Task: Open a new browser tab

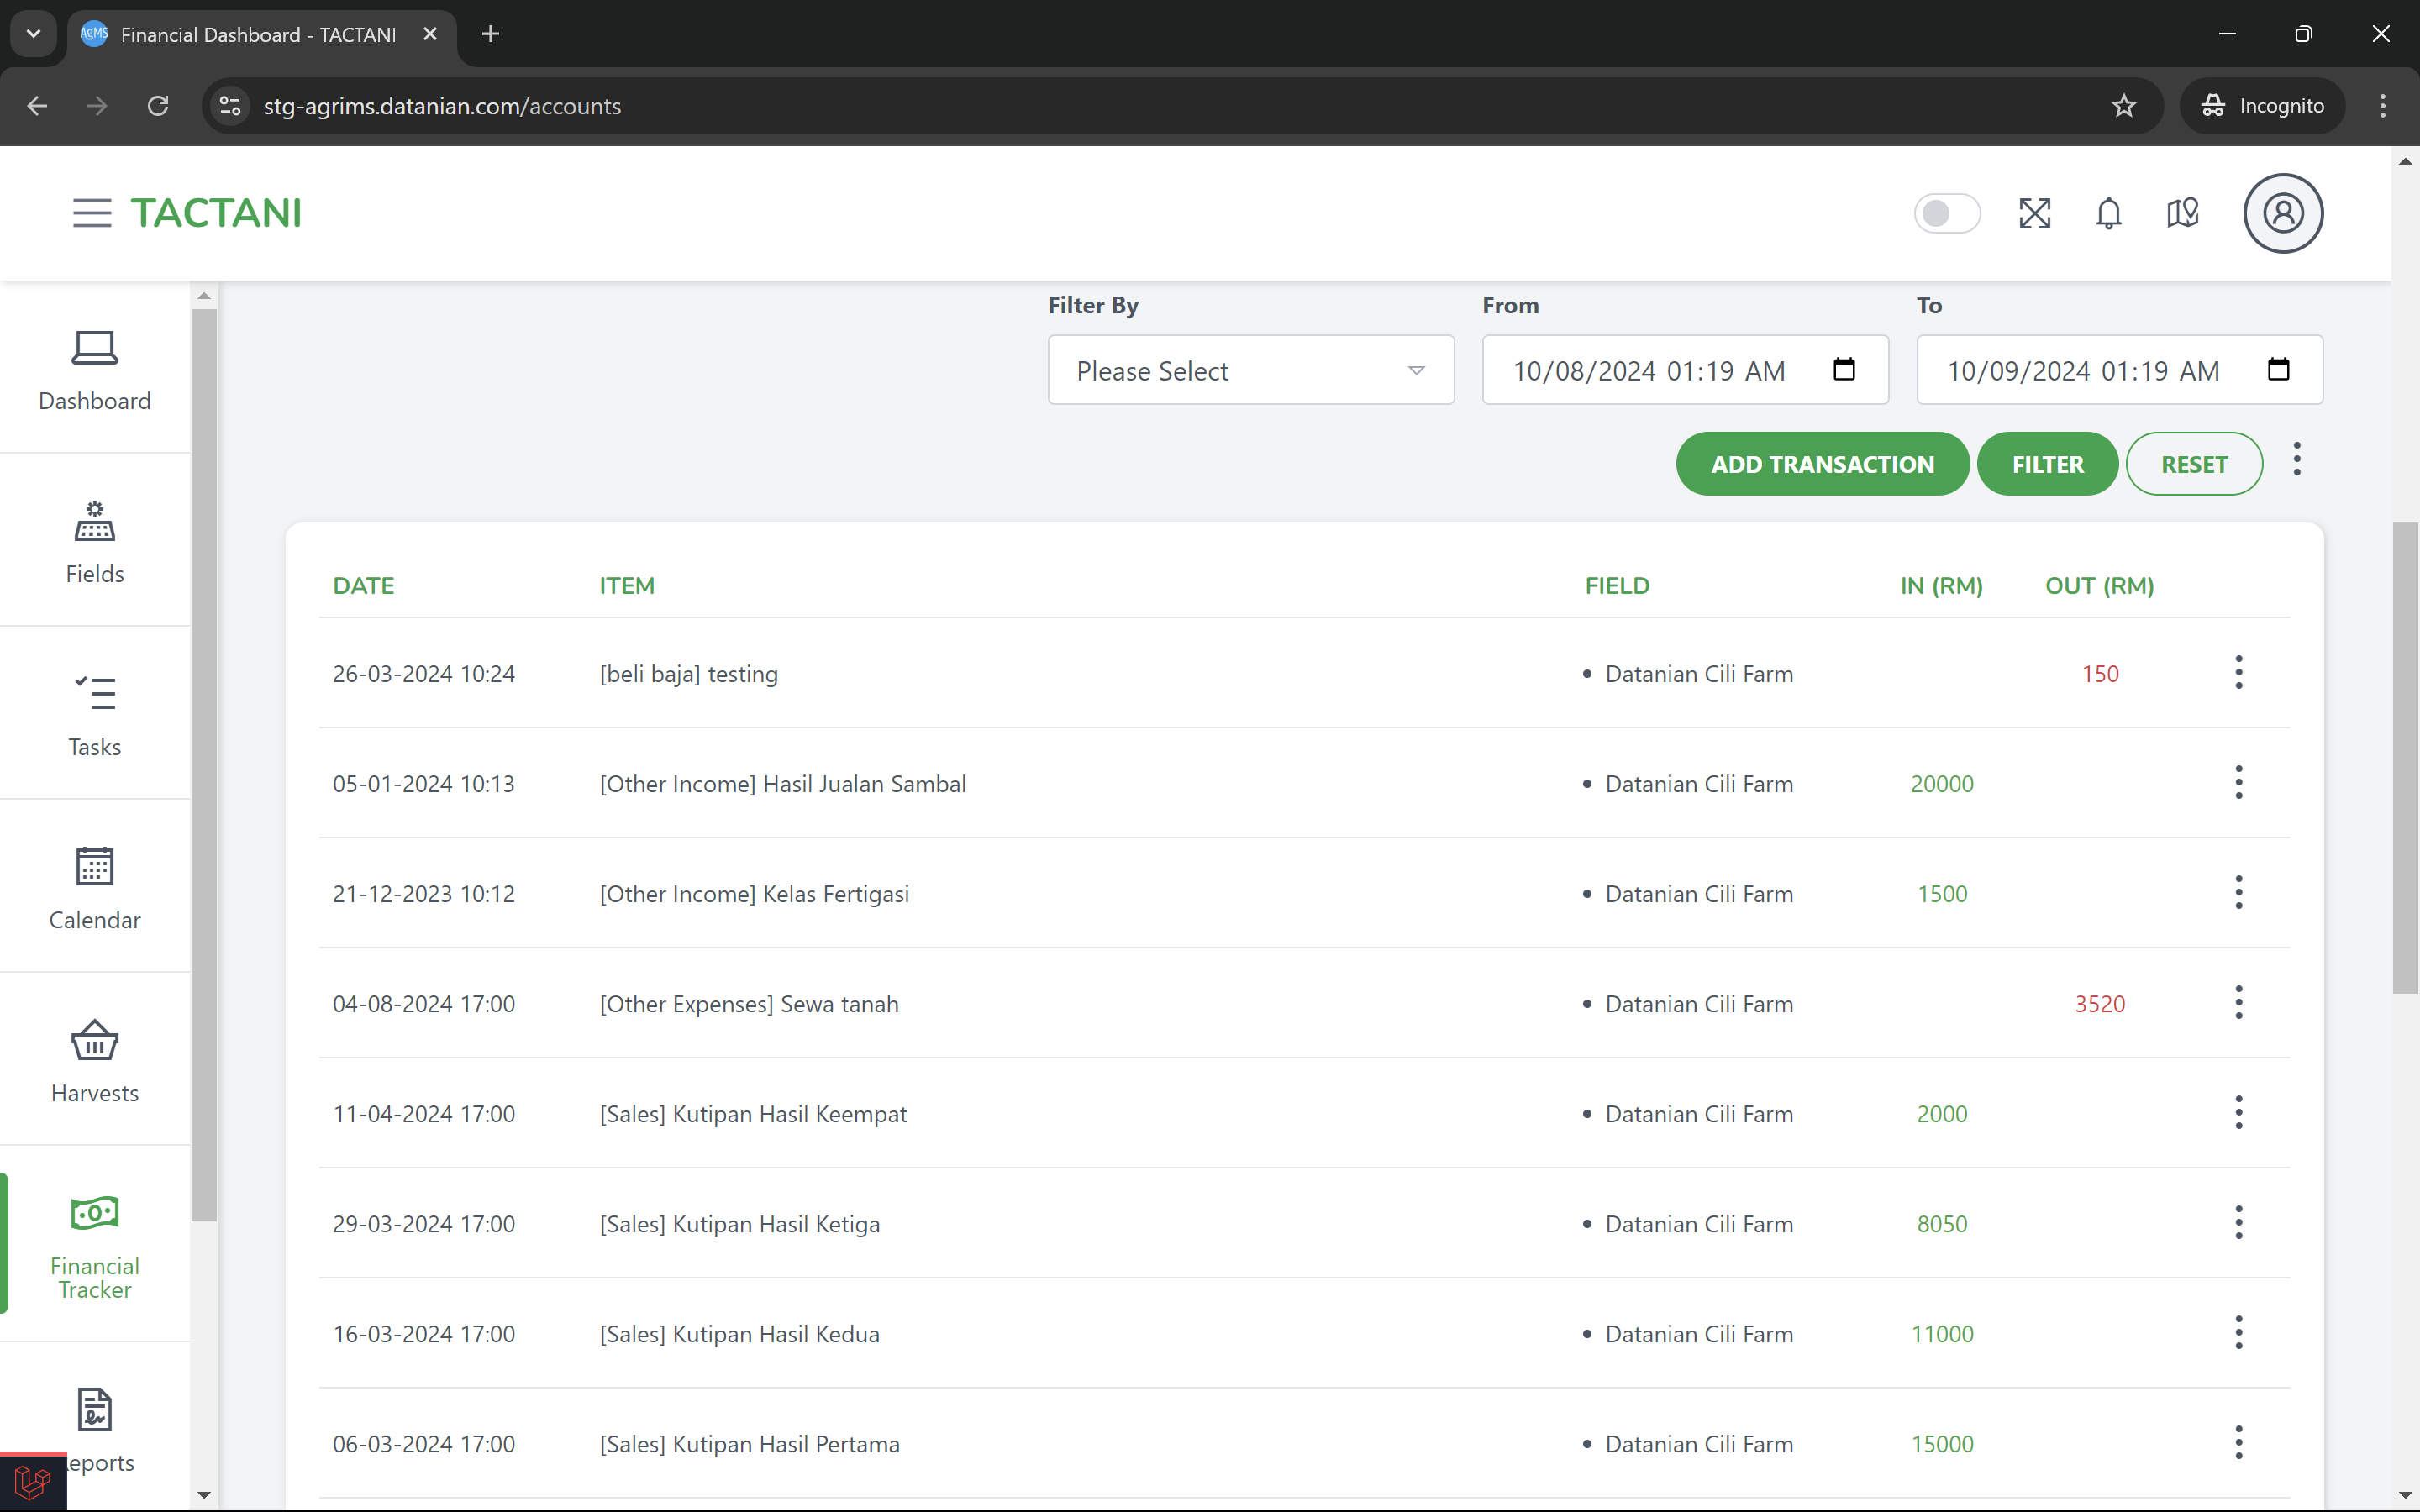Action: [x=490, y=34]
